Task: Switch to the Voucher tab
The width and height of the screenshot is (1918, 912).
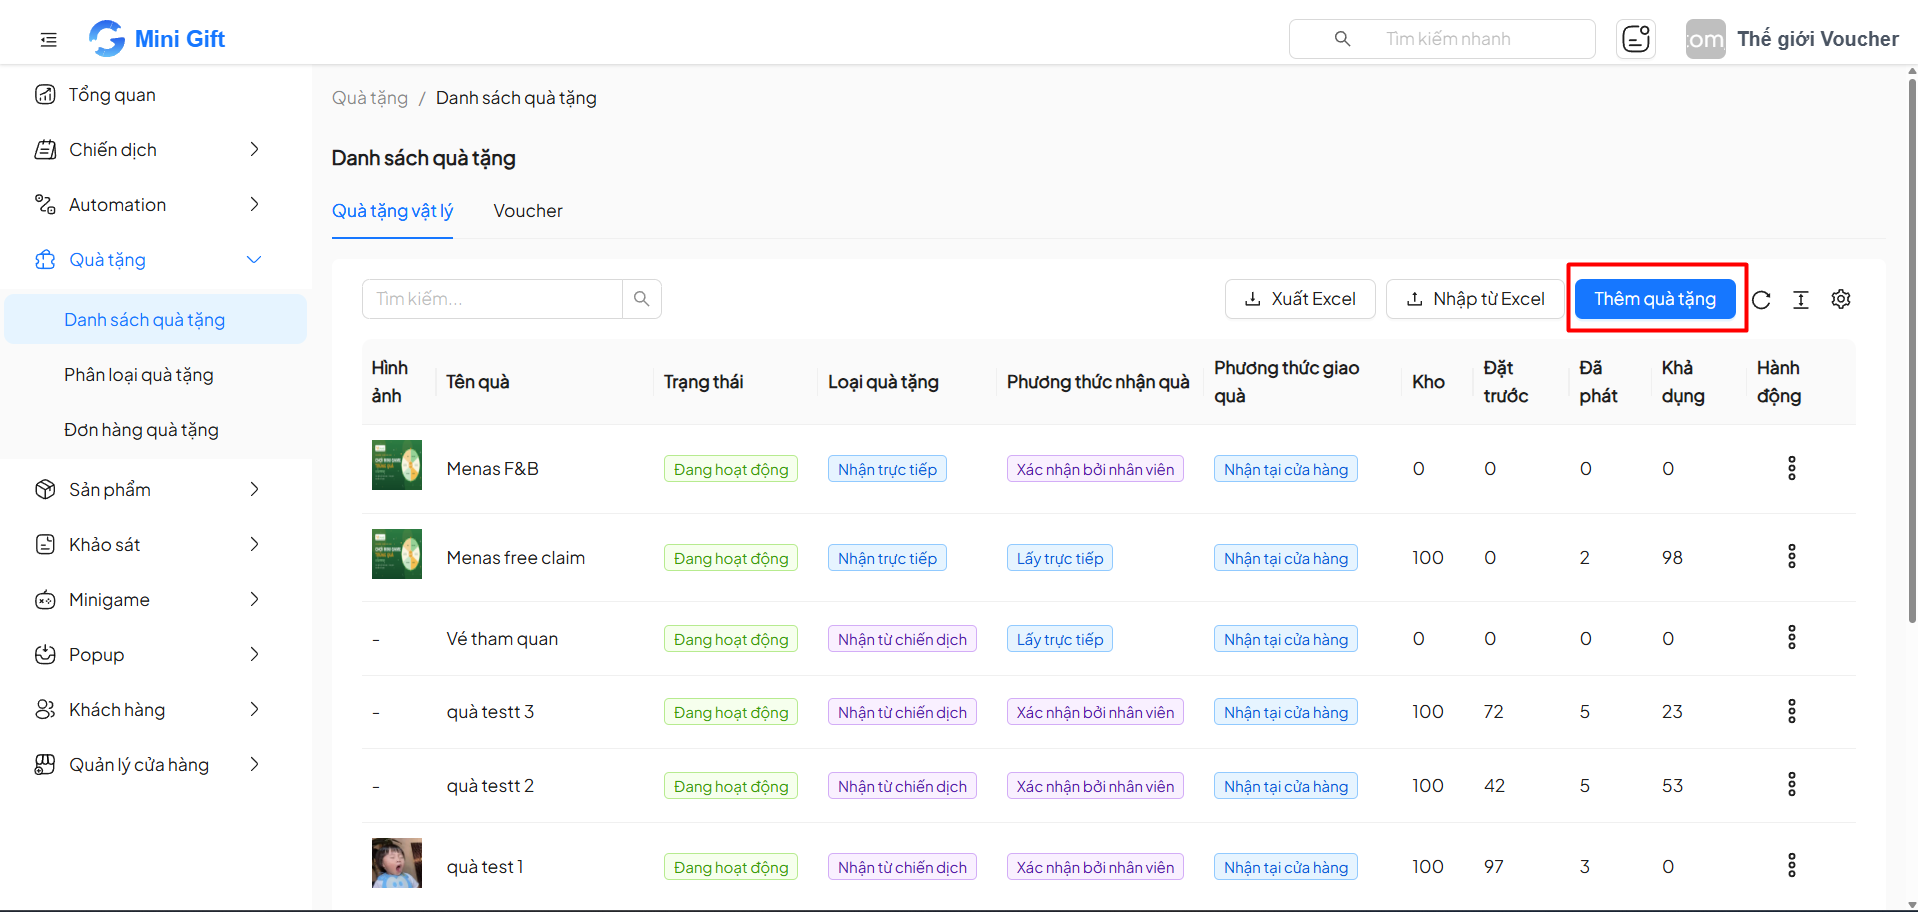Action: pos(528,211)
